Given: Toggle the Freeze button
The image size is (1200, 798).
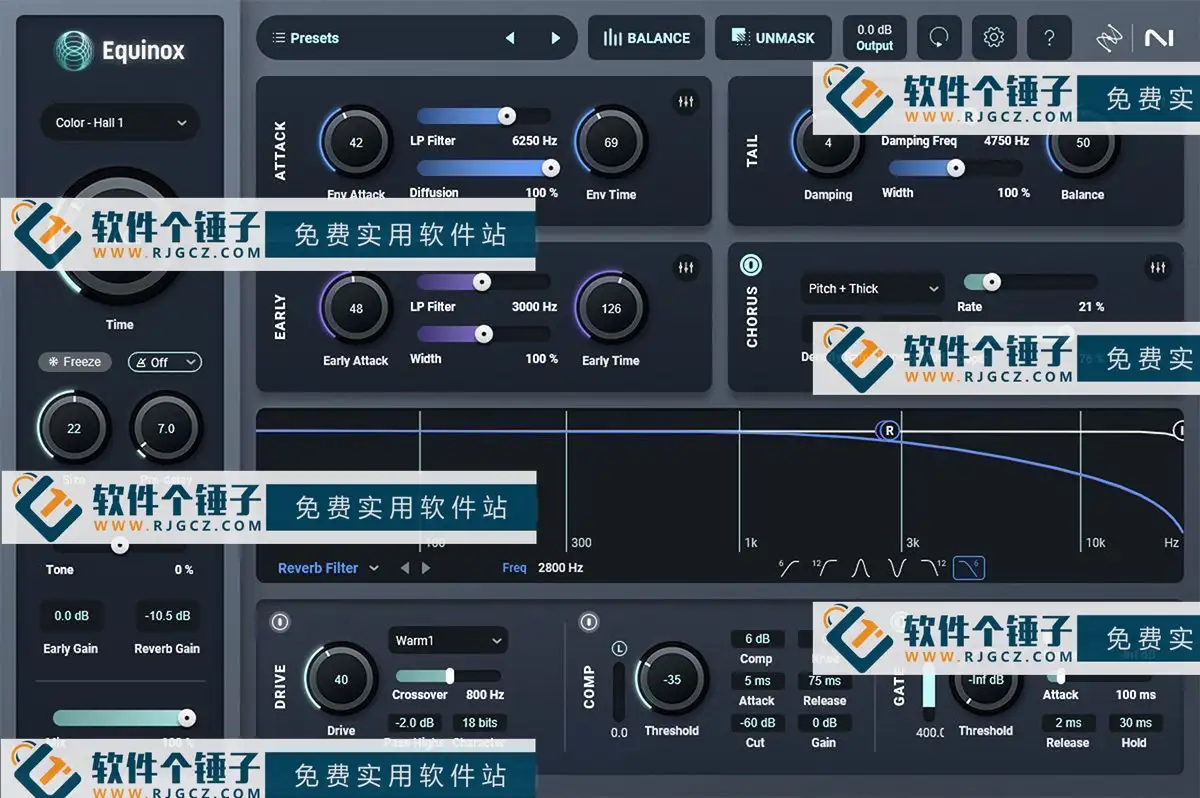Looking at the screenshot, I should pyautogui.click(x=75, y=362).
